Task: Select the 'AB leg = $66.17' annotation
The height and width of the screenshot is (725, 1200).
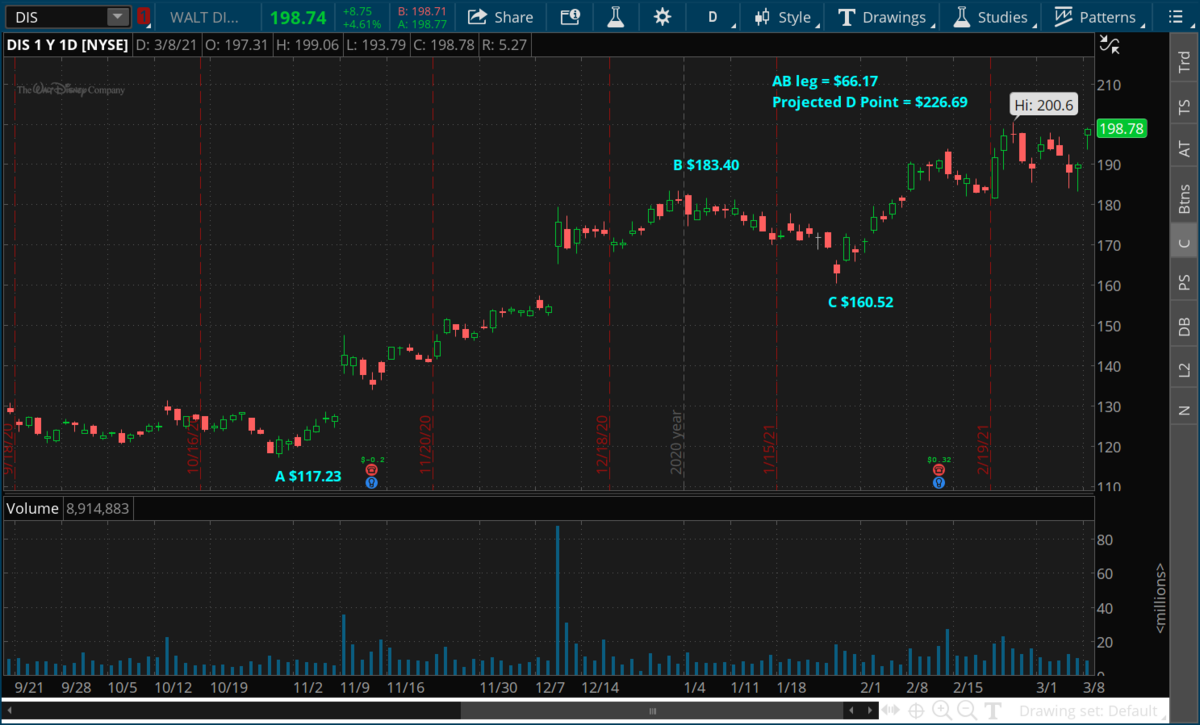Action: coord(825,82)
